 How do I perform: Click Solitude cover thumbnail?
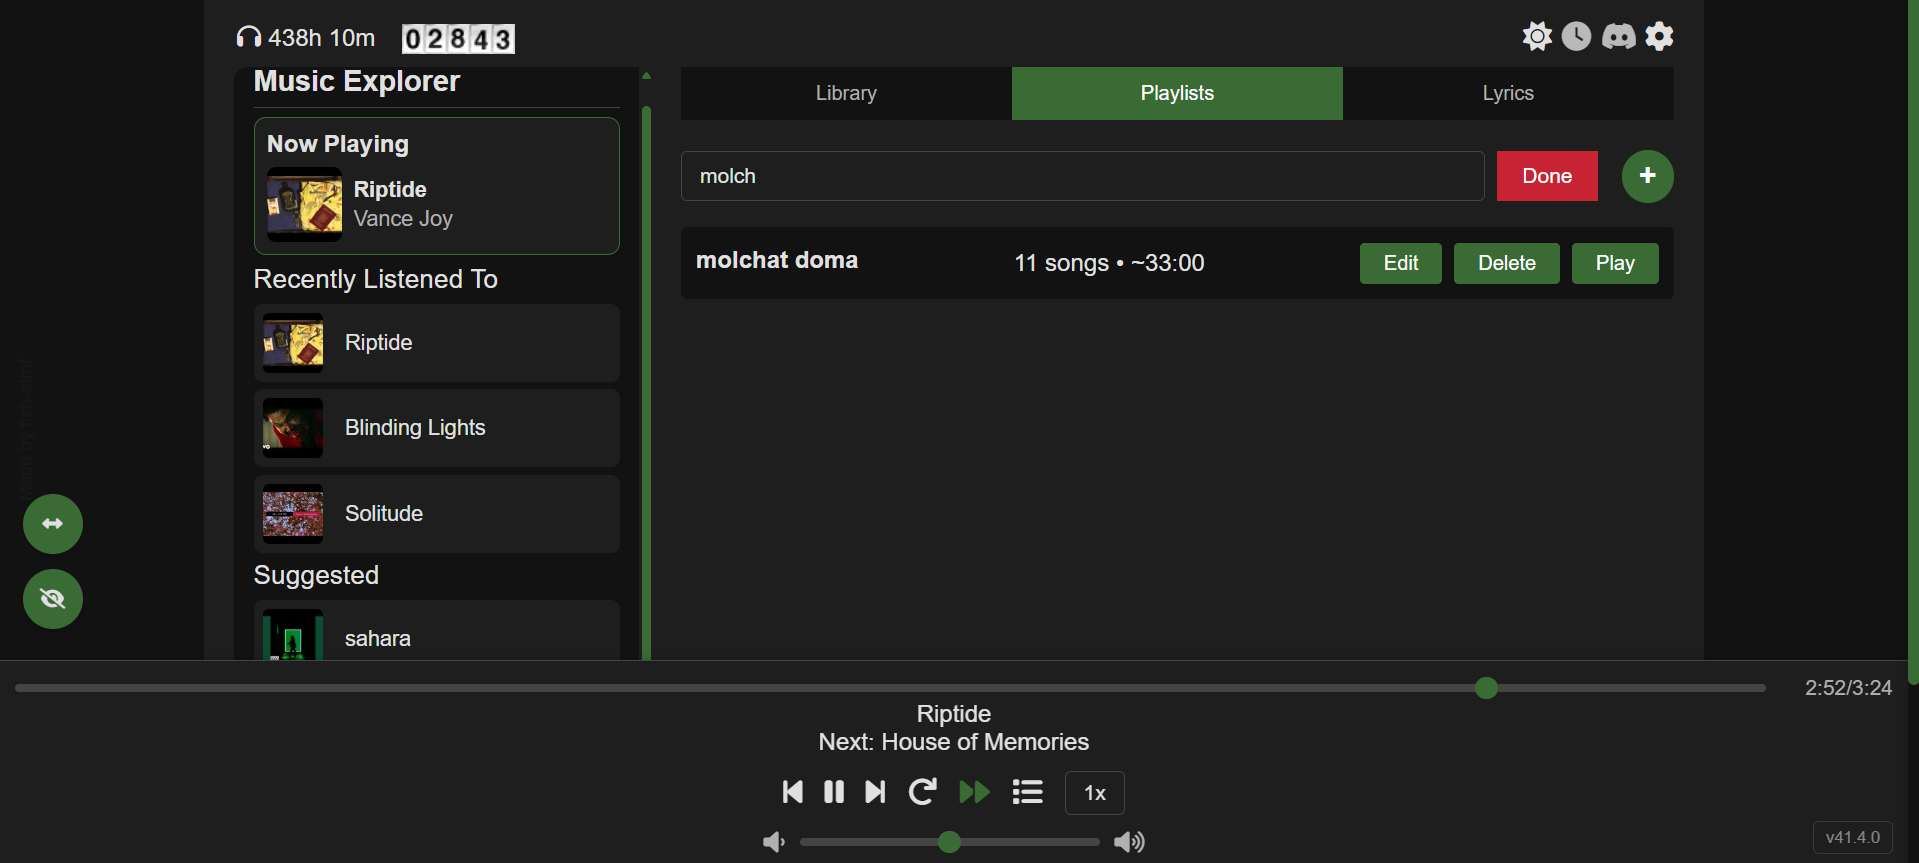[x=293, y=514]
